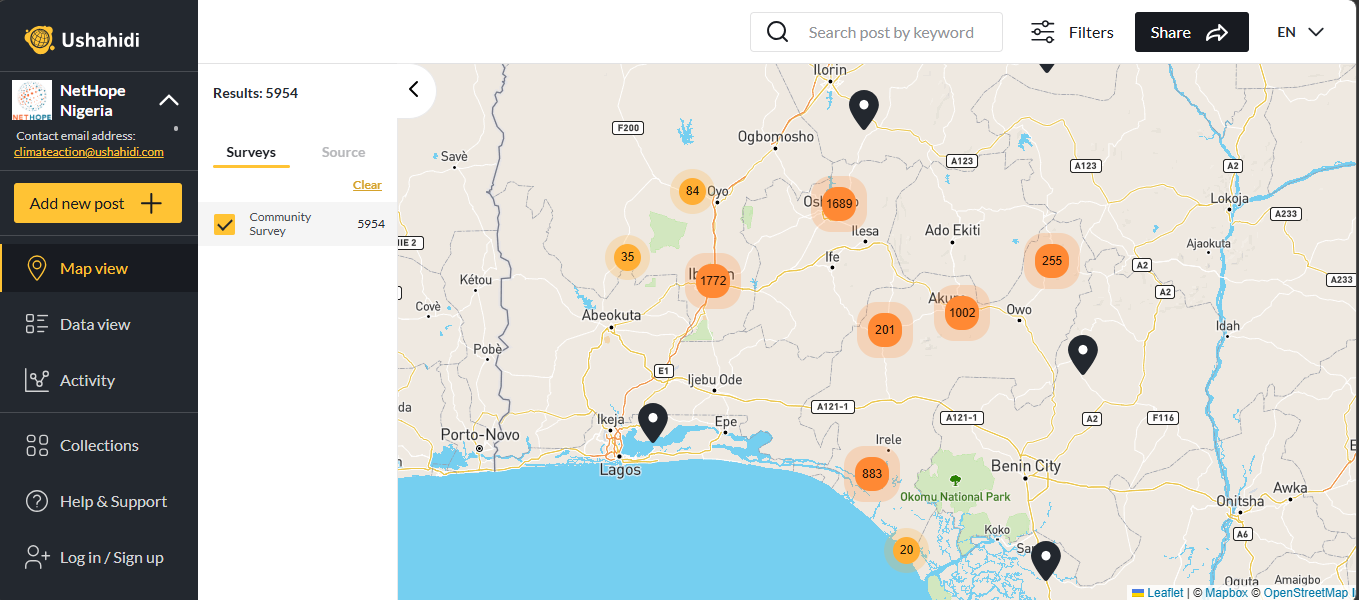Collapse the results panel with left chevron

tap(414, 89)
